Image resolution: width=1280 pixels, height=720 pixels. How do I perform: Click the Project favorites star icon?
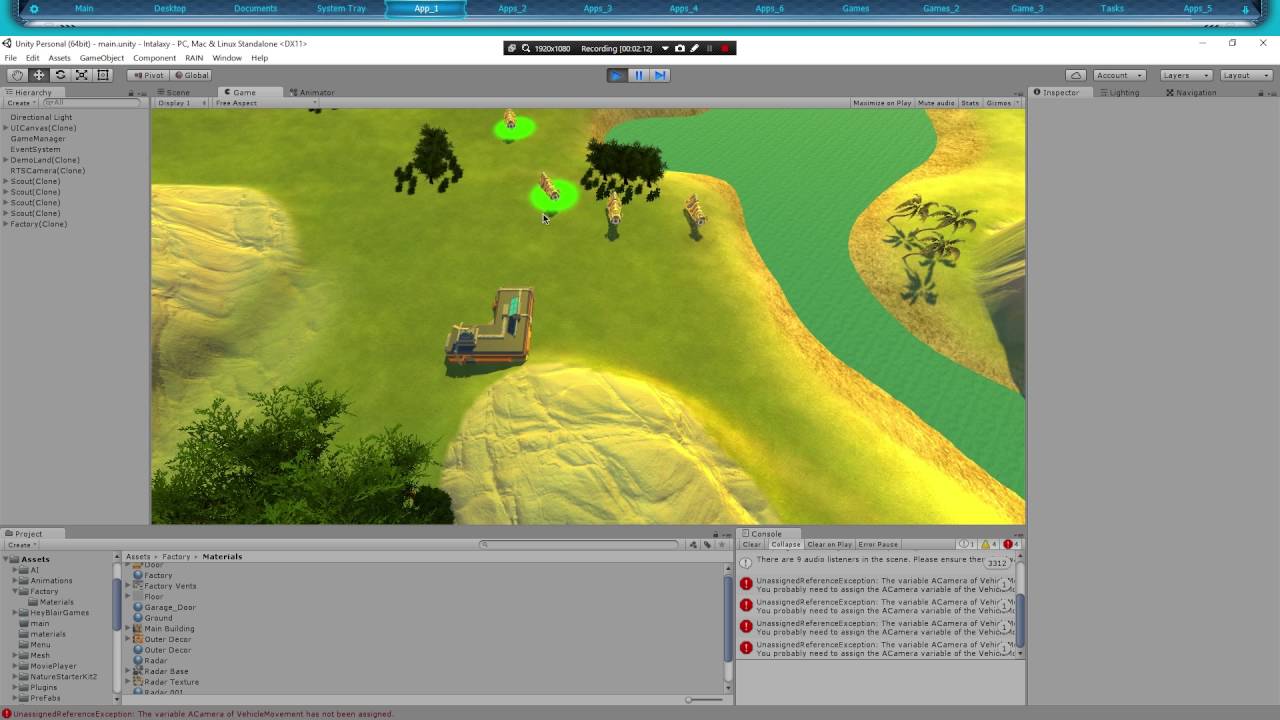pos(721,545)
